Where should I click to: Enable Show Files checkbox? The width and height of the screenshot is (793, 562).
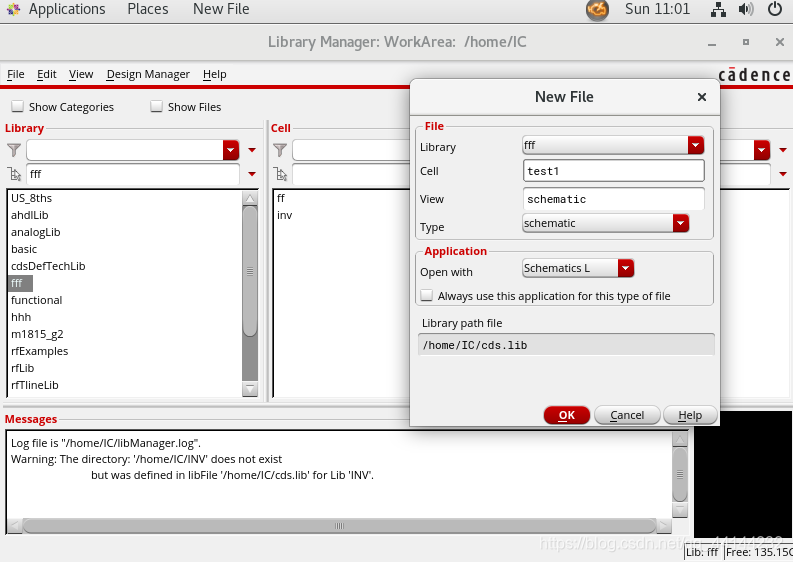[x=156, y=106]
